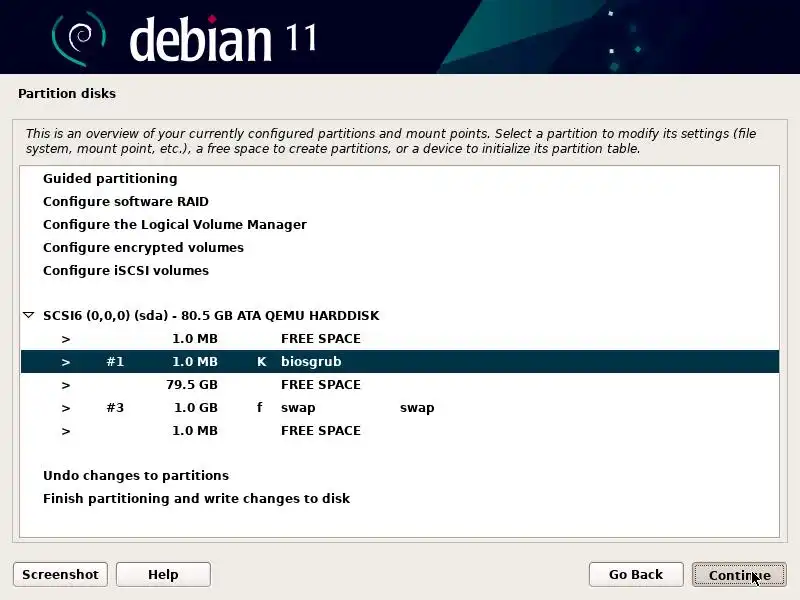Select Configure encrypted volumes

point(399,247)
